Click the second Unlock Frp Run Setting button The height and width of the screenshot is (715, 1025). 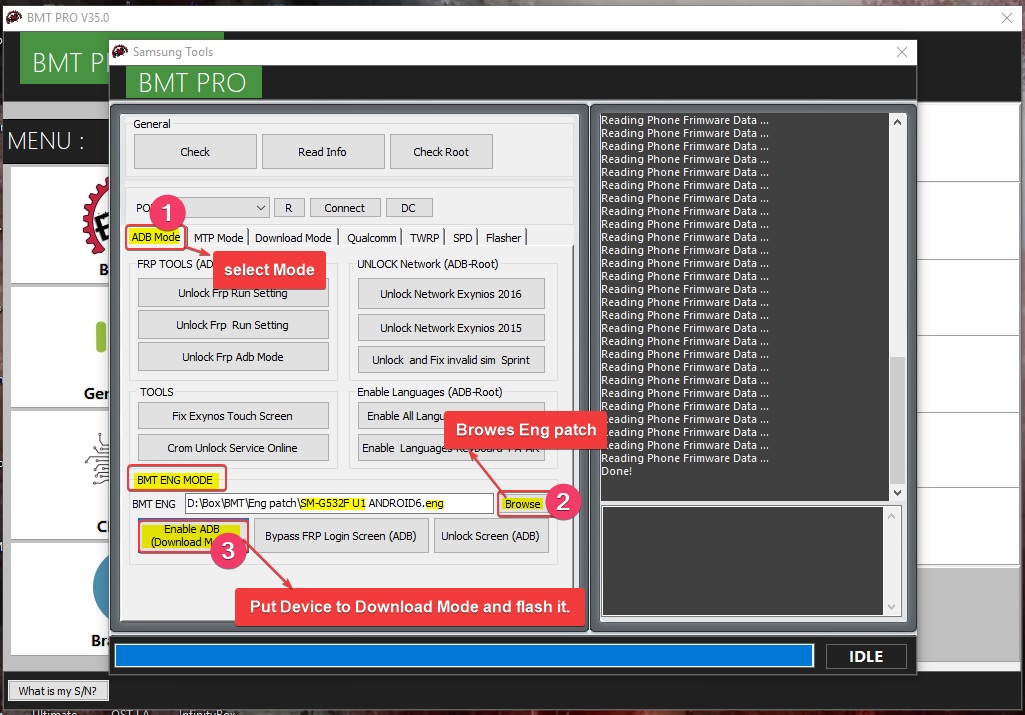click(x=233, y=325)
